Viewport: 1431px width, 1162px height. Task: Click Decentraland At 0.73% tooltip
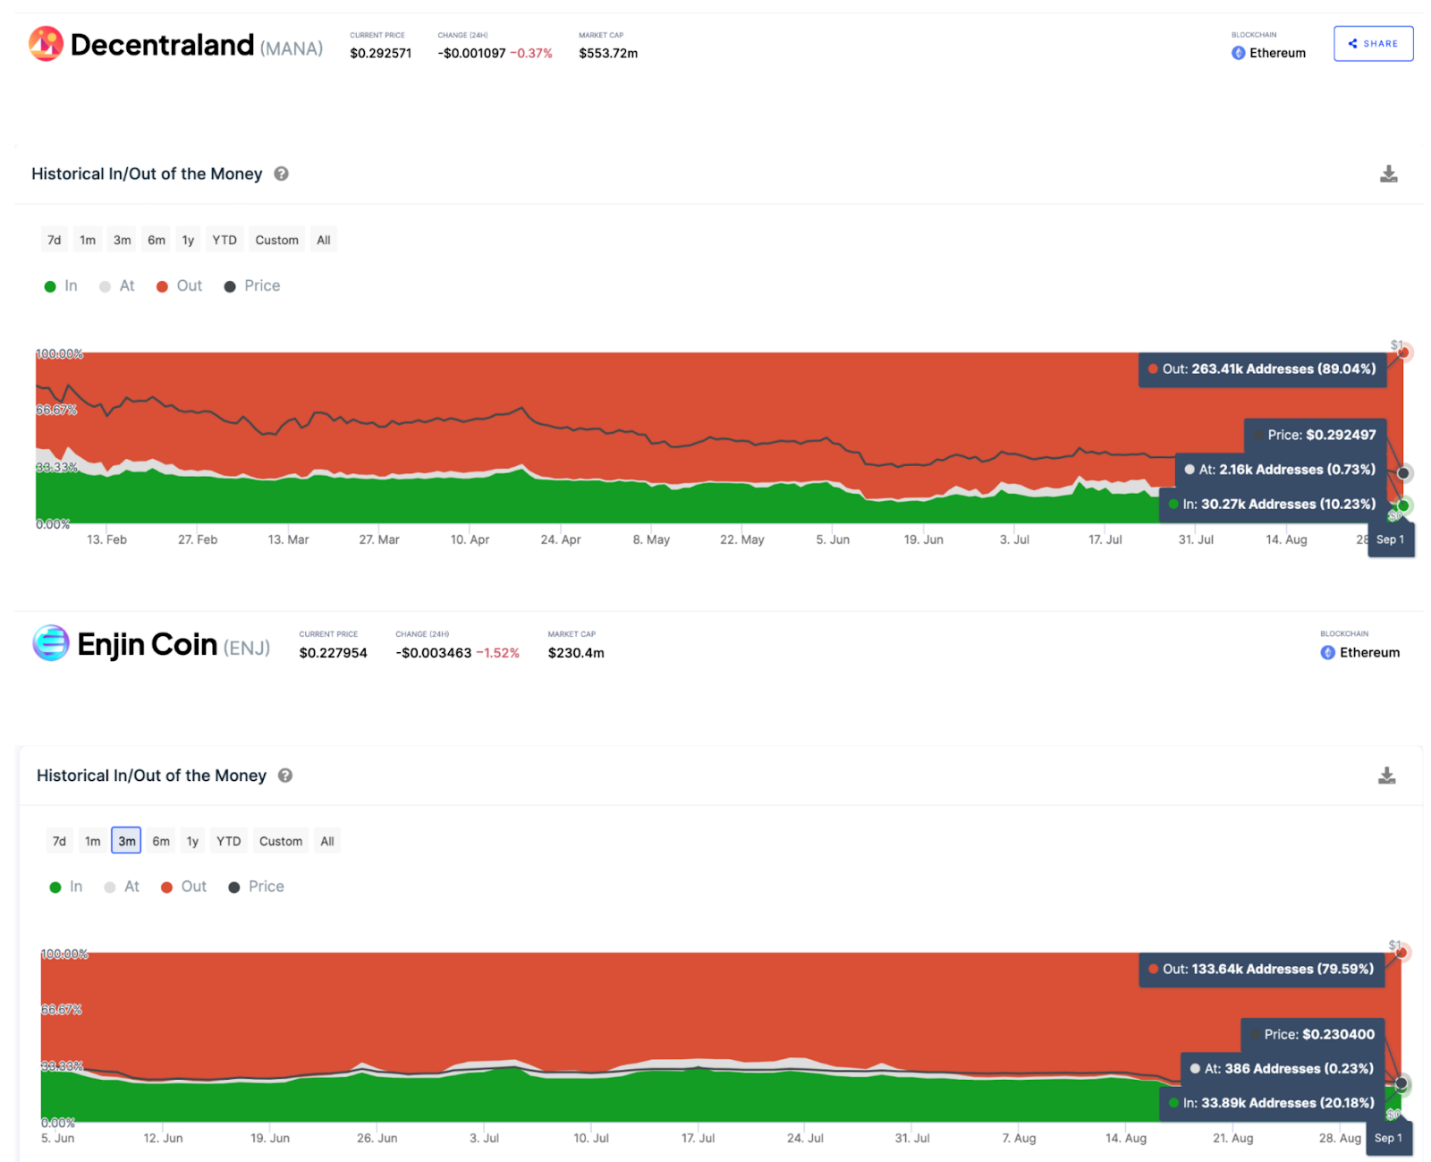click(x=1281, y=469)
